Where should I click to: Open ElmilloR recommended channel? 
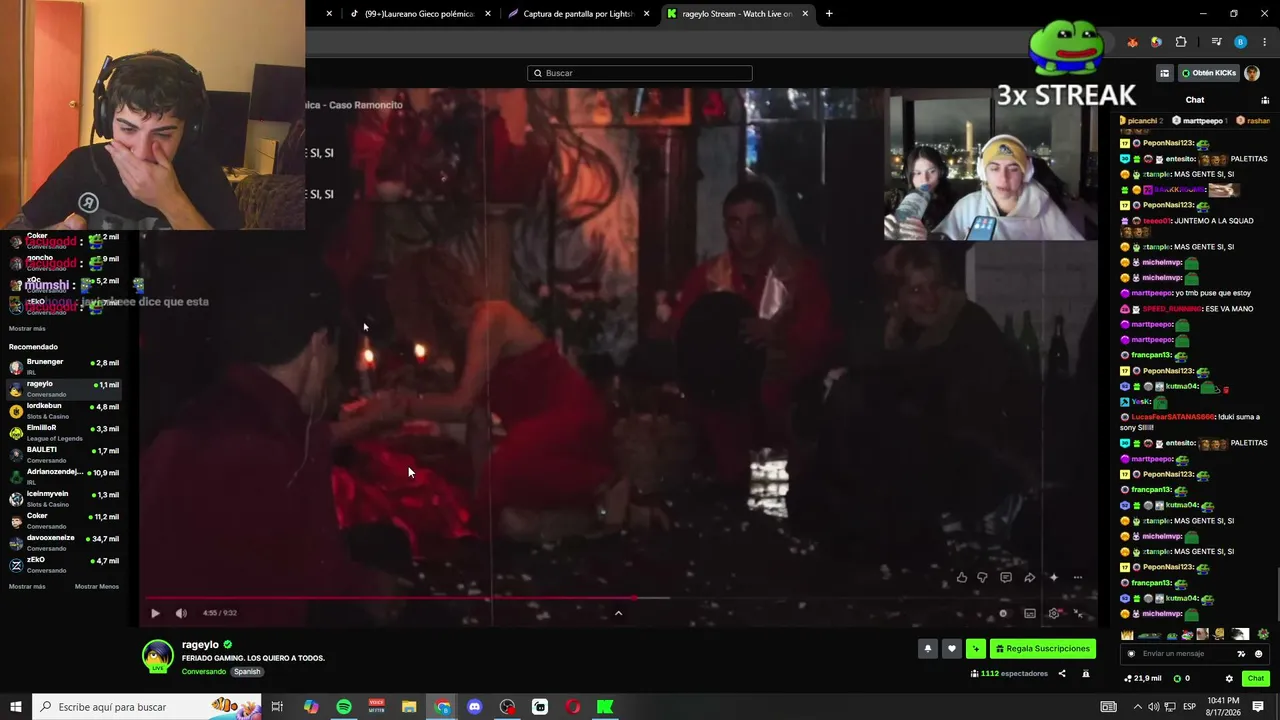tap(64, 433)
